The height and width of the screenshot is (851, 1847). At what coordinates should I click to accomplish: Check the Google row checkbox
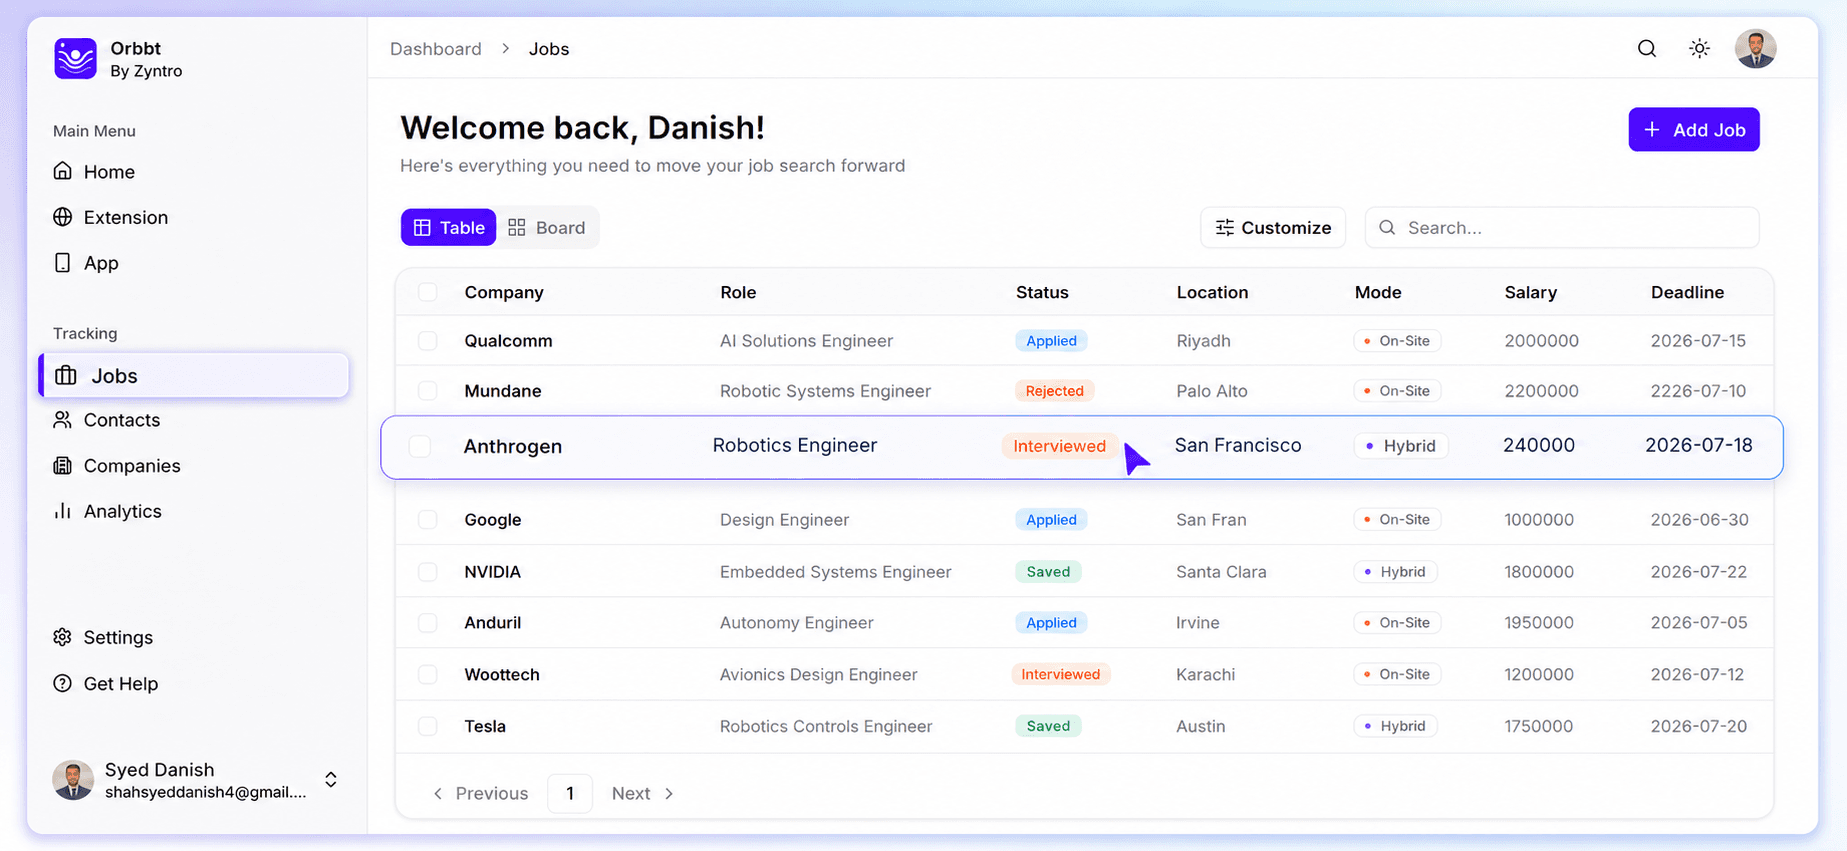tap(428, 520)
